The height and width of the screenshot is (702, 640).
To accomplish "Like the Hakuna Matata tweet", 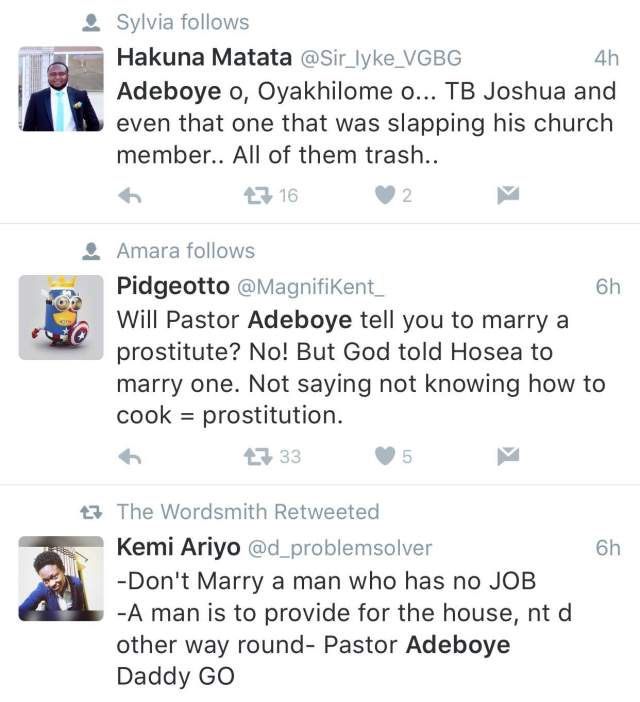I will tap(385, 196).
